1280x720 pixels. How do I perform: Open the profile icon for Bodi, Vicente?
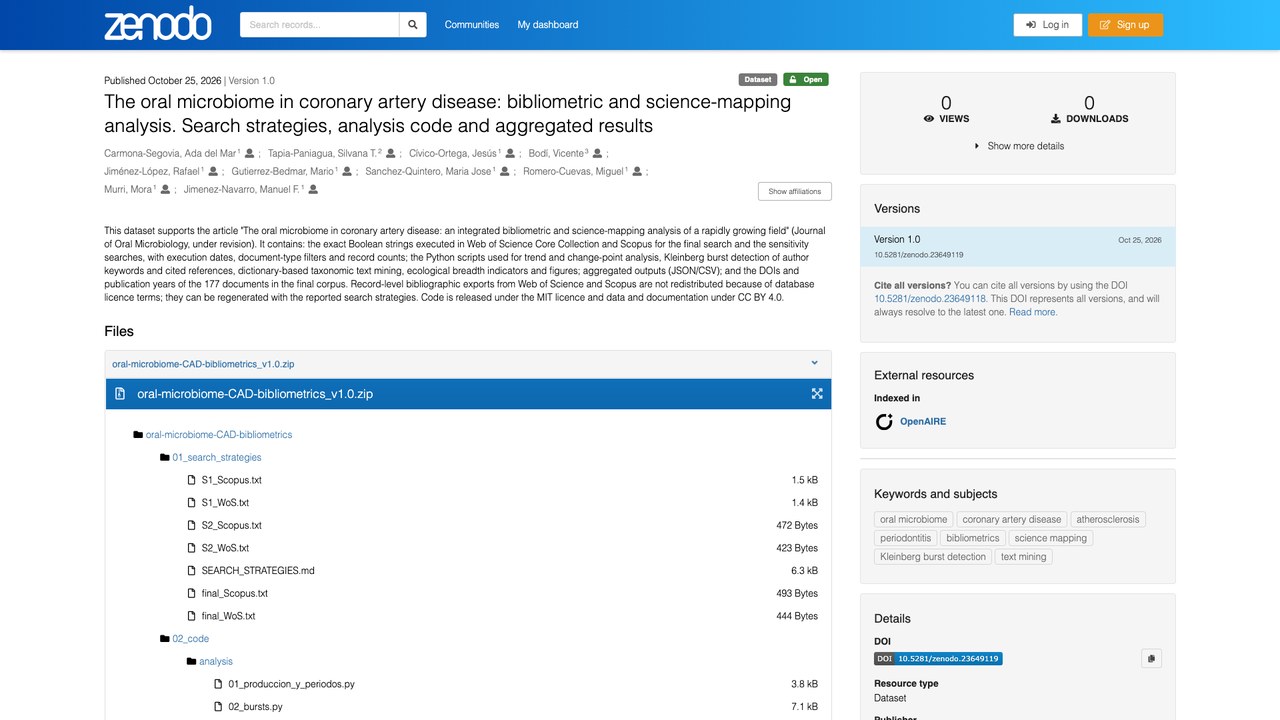[x=598, y=153]
